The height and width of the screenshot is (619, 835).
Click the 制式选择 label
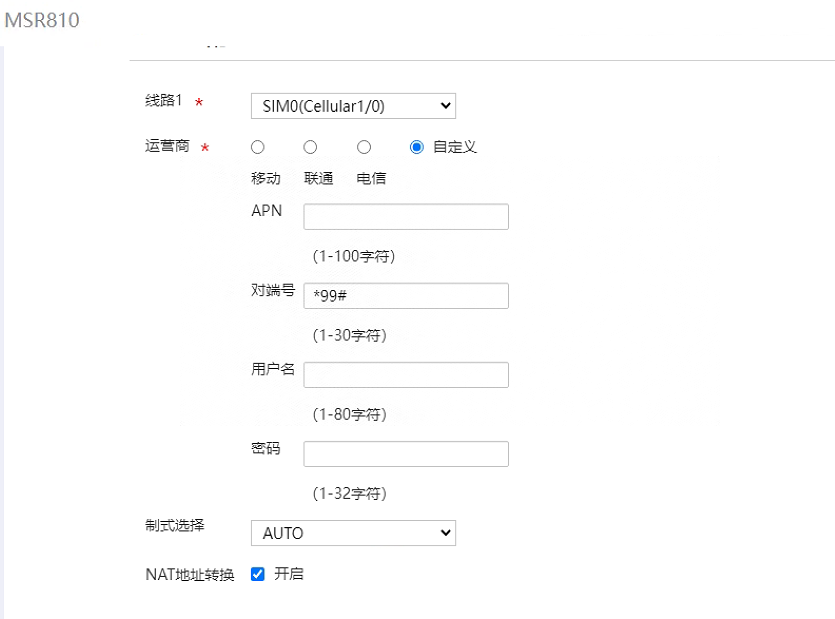tap(175, 525)
